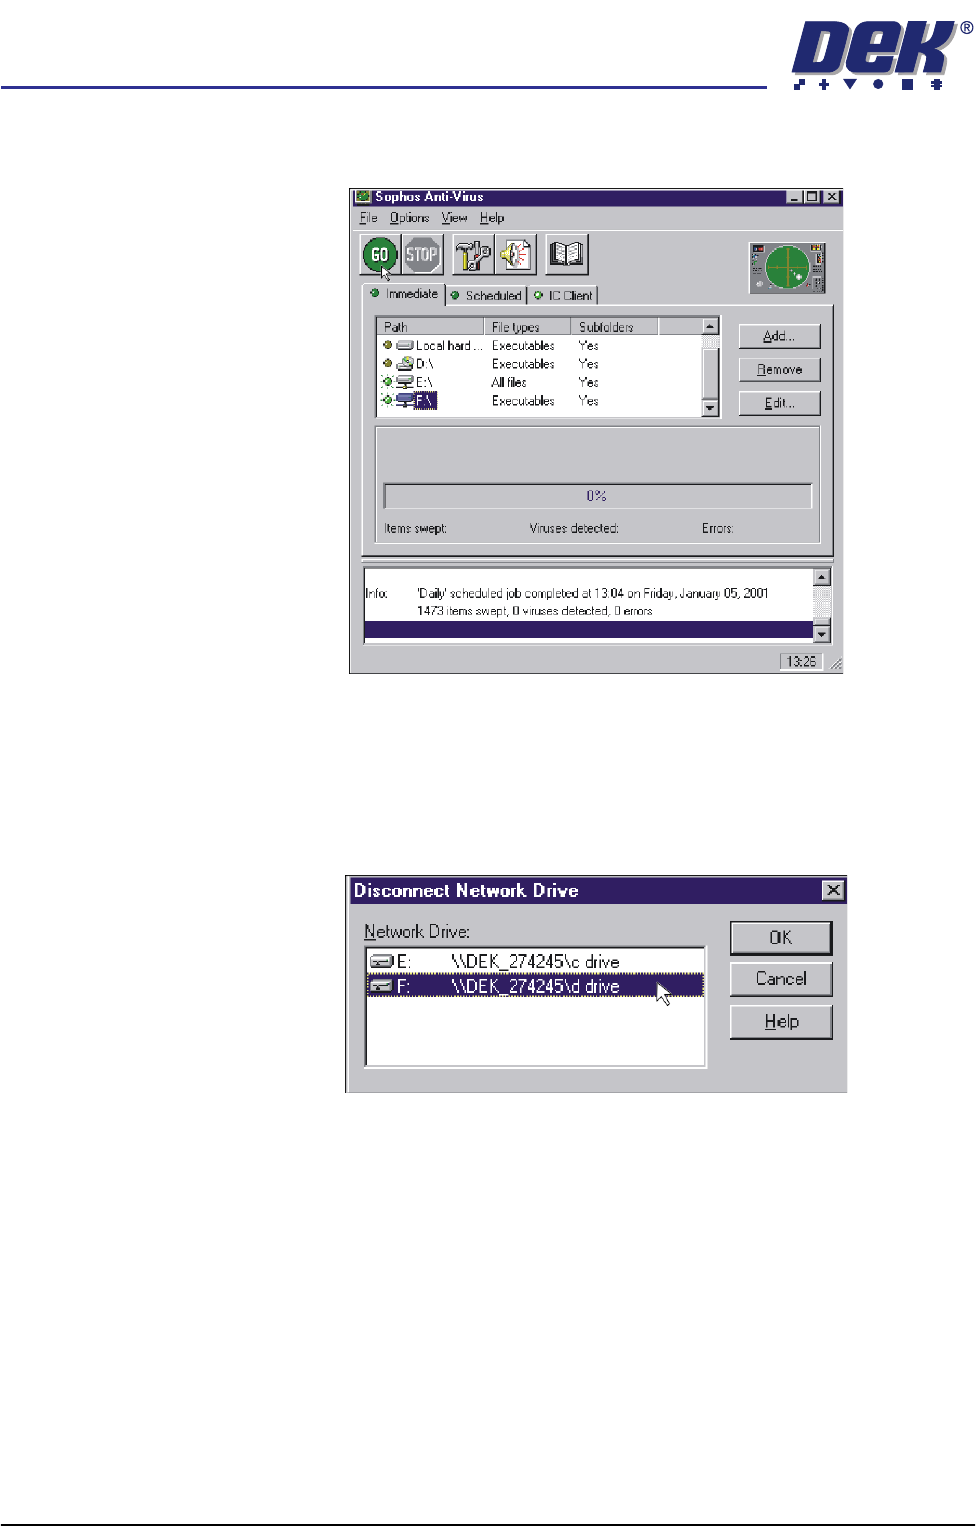The height and width of the screenshot is (1526, 976).
Task: Select the 'Daily' scheduled job log line
Action: tap(592, 593)
